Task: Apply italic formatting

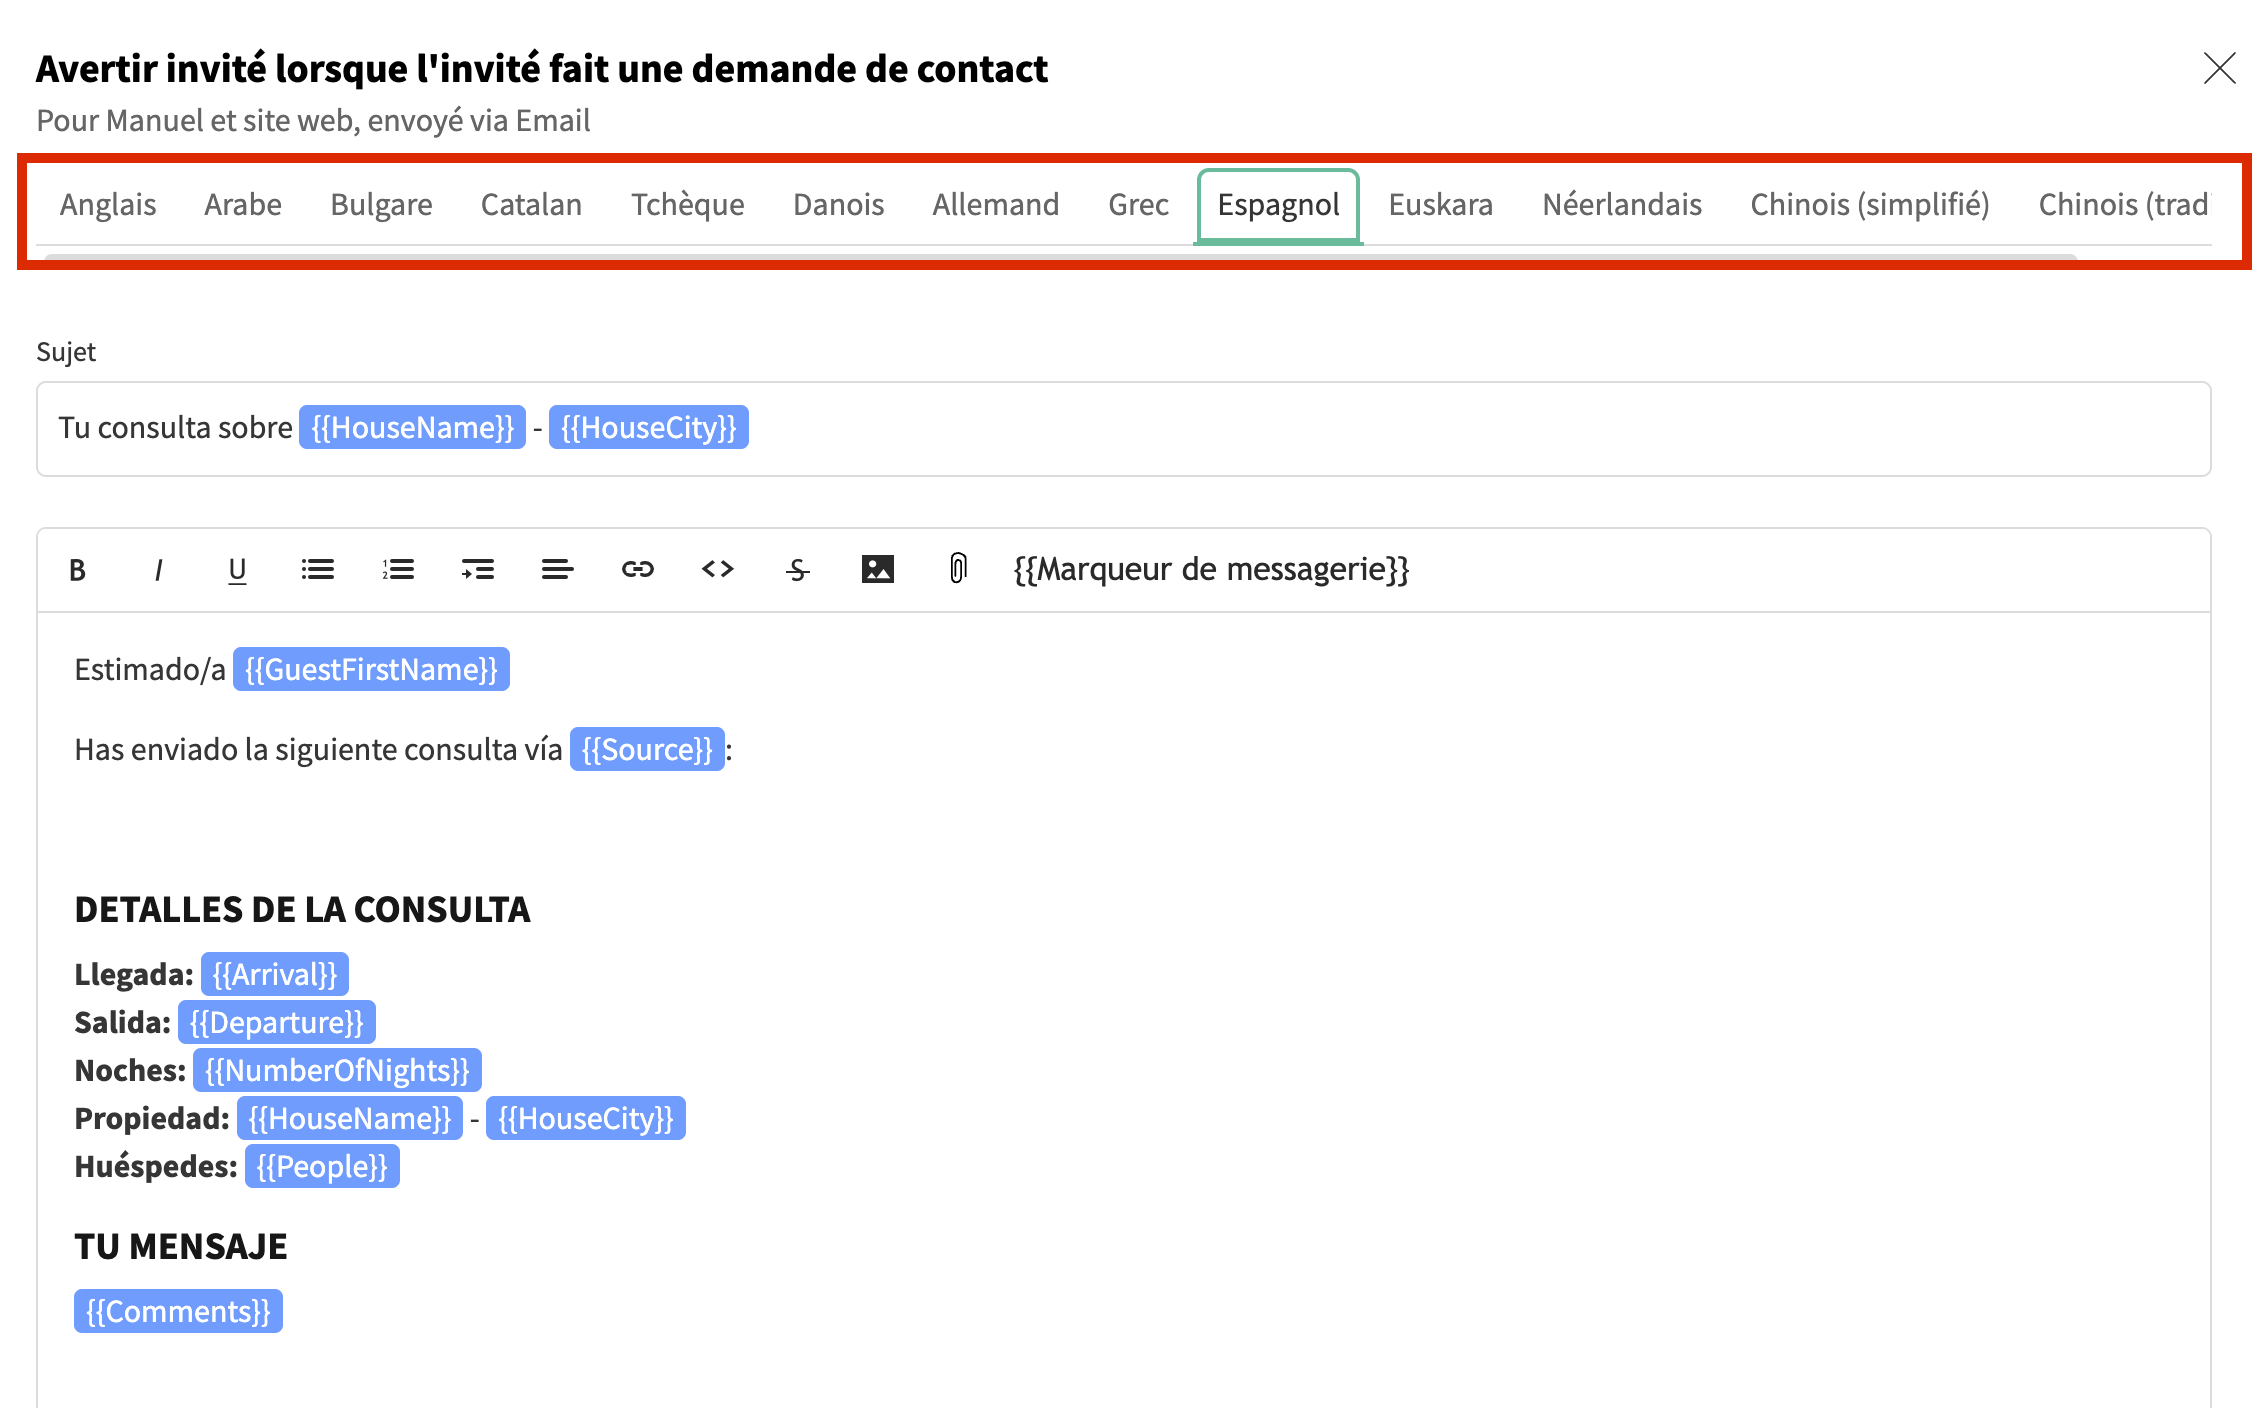Action: point(158,570)
